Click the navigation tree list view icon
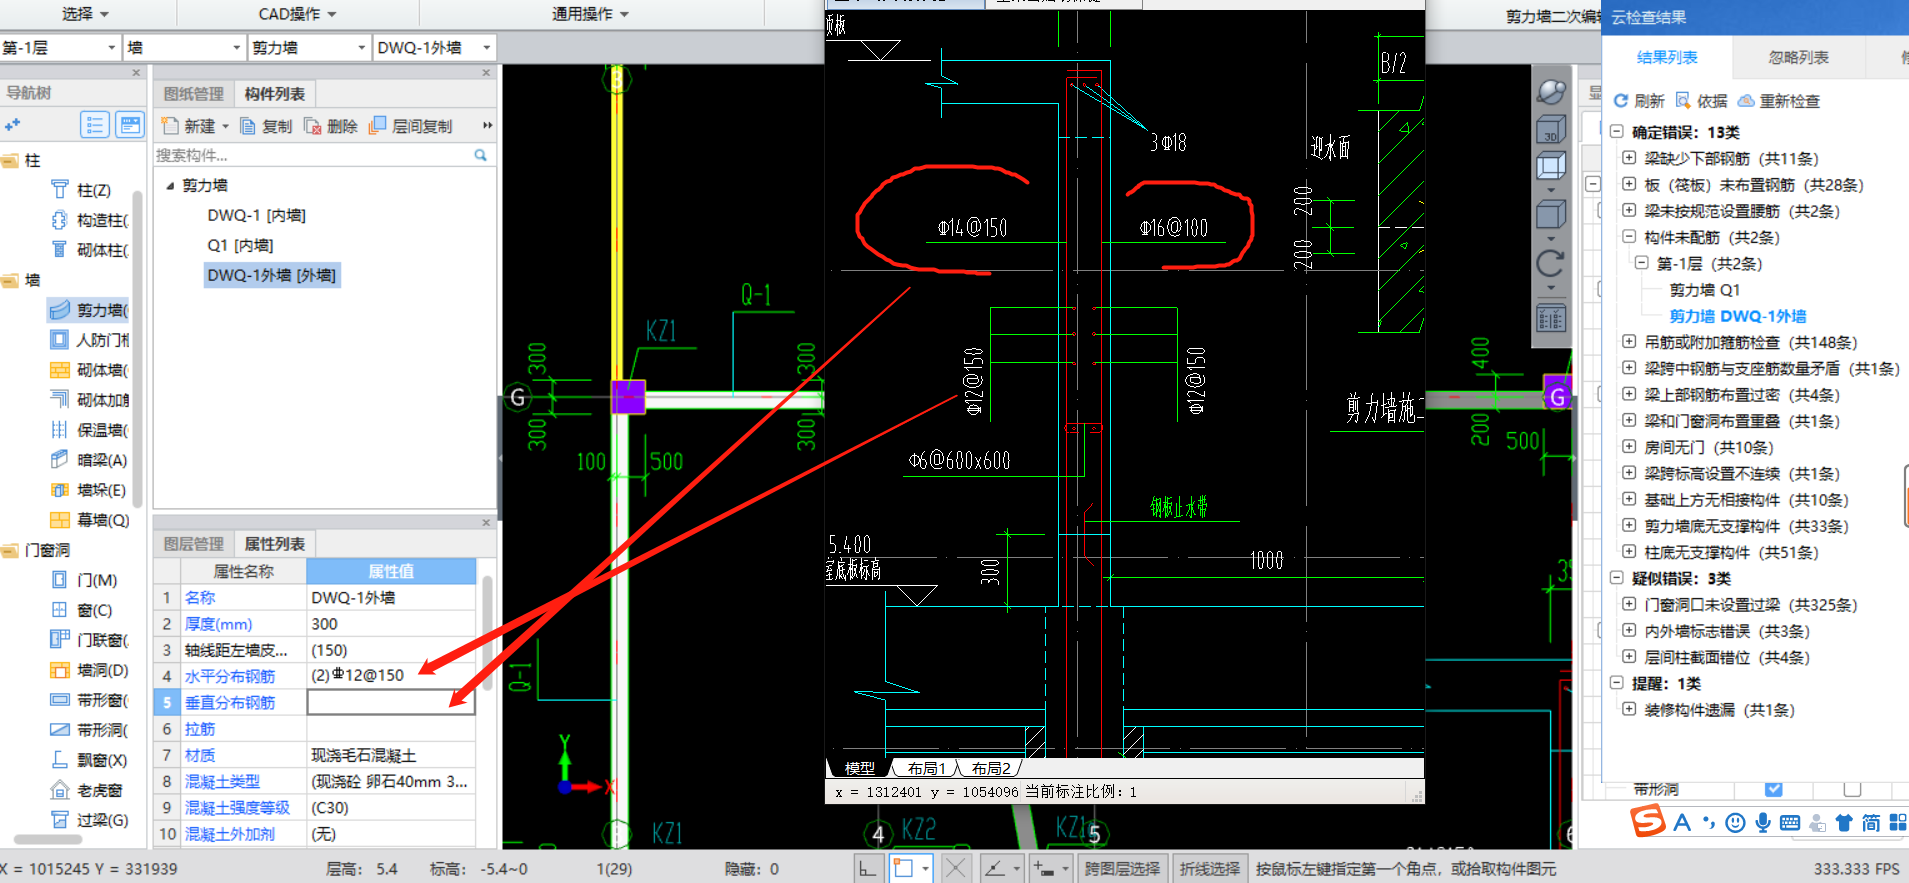This screenshot has height=883, width=1909. [x=95, y=125]
